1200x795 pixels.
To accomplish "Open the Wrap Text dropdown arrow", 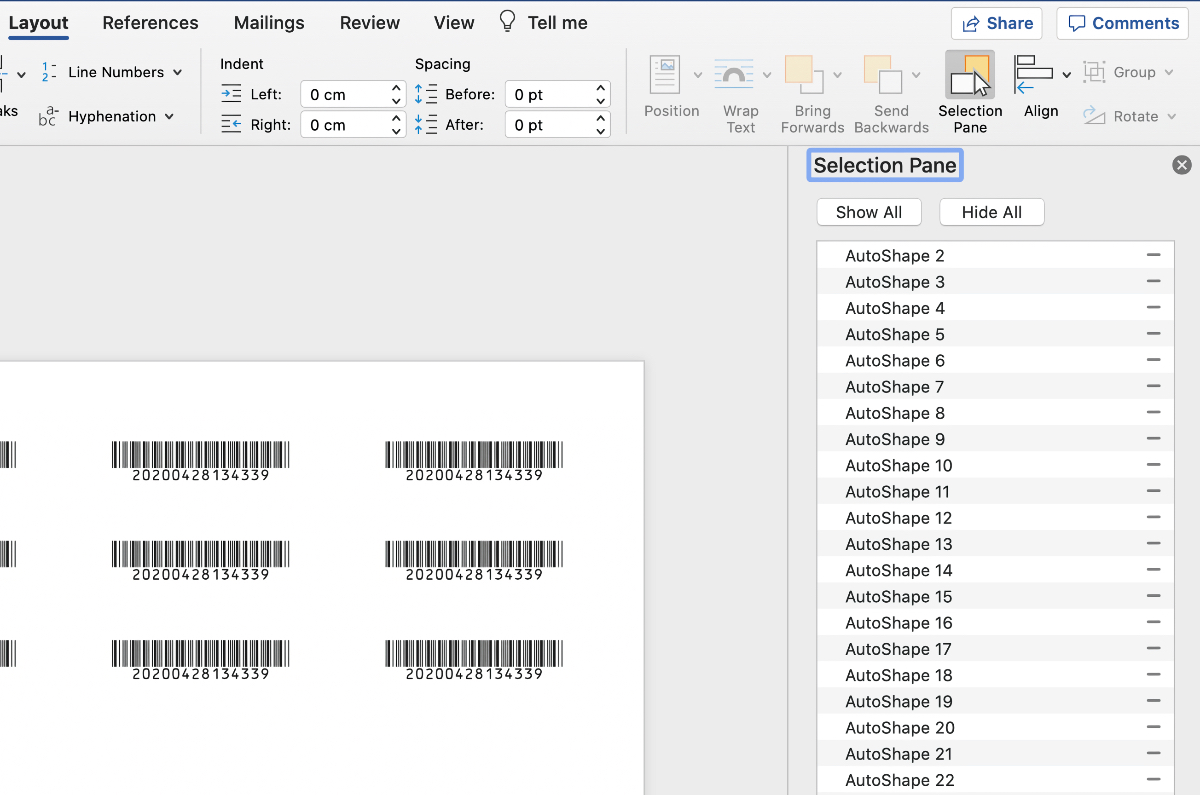I will pyautogui.click(x=767, y=75).
